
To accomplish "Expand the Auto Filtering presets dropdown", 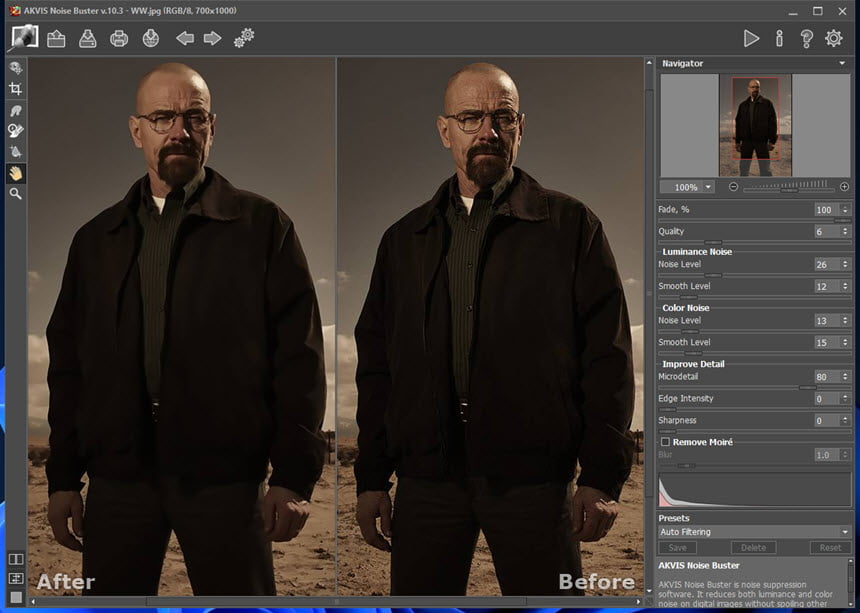I will coord(754,532).
